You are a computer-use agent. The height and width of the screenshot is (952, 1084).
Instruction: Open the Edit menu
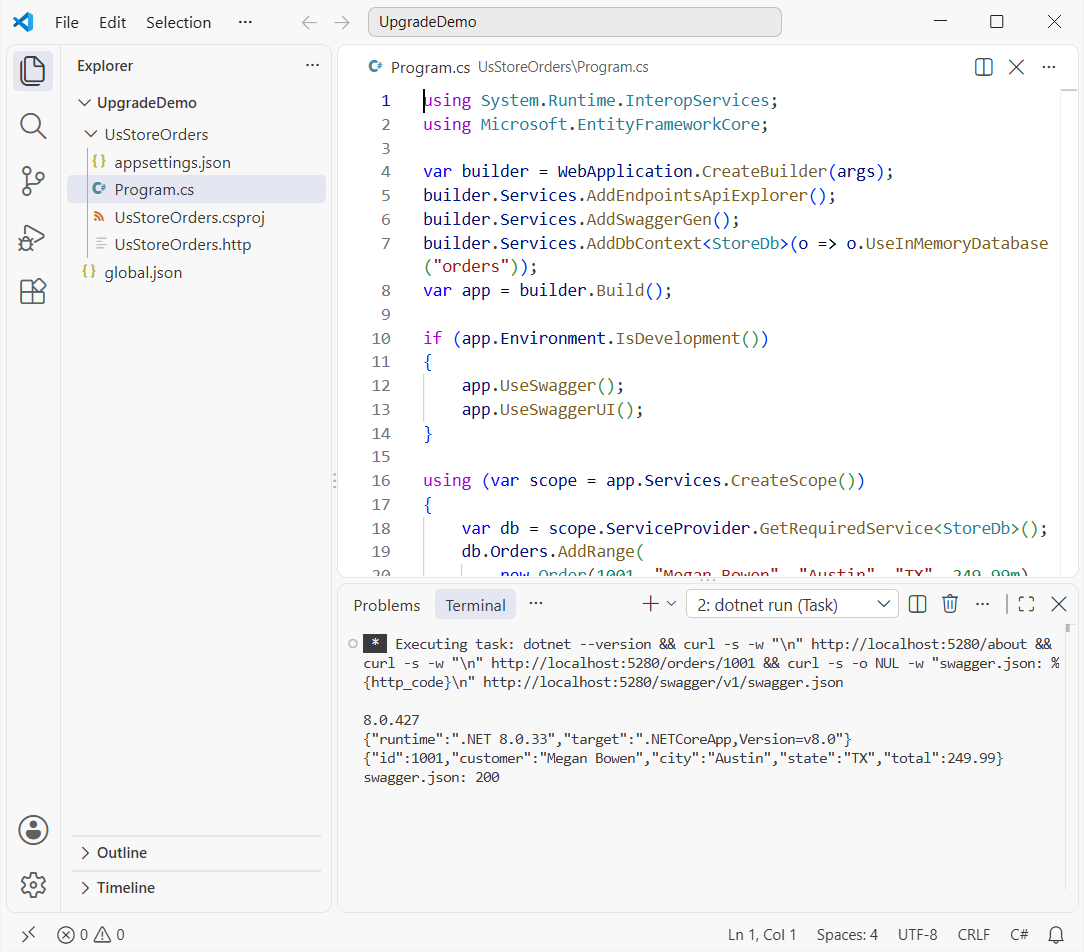[x=112, y=22]
